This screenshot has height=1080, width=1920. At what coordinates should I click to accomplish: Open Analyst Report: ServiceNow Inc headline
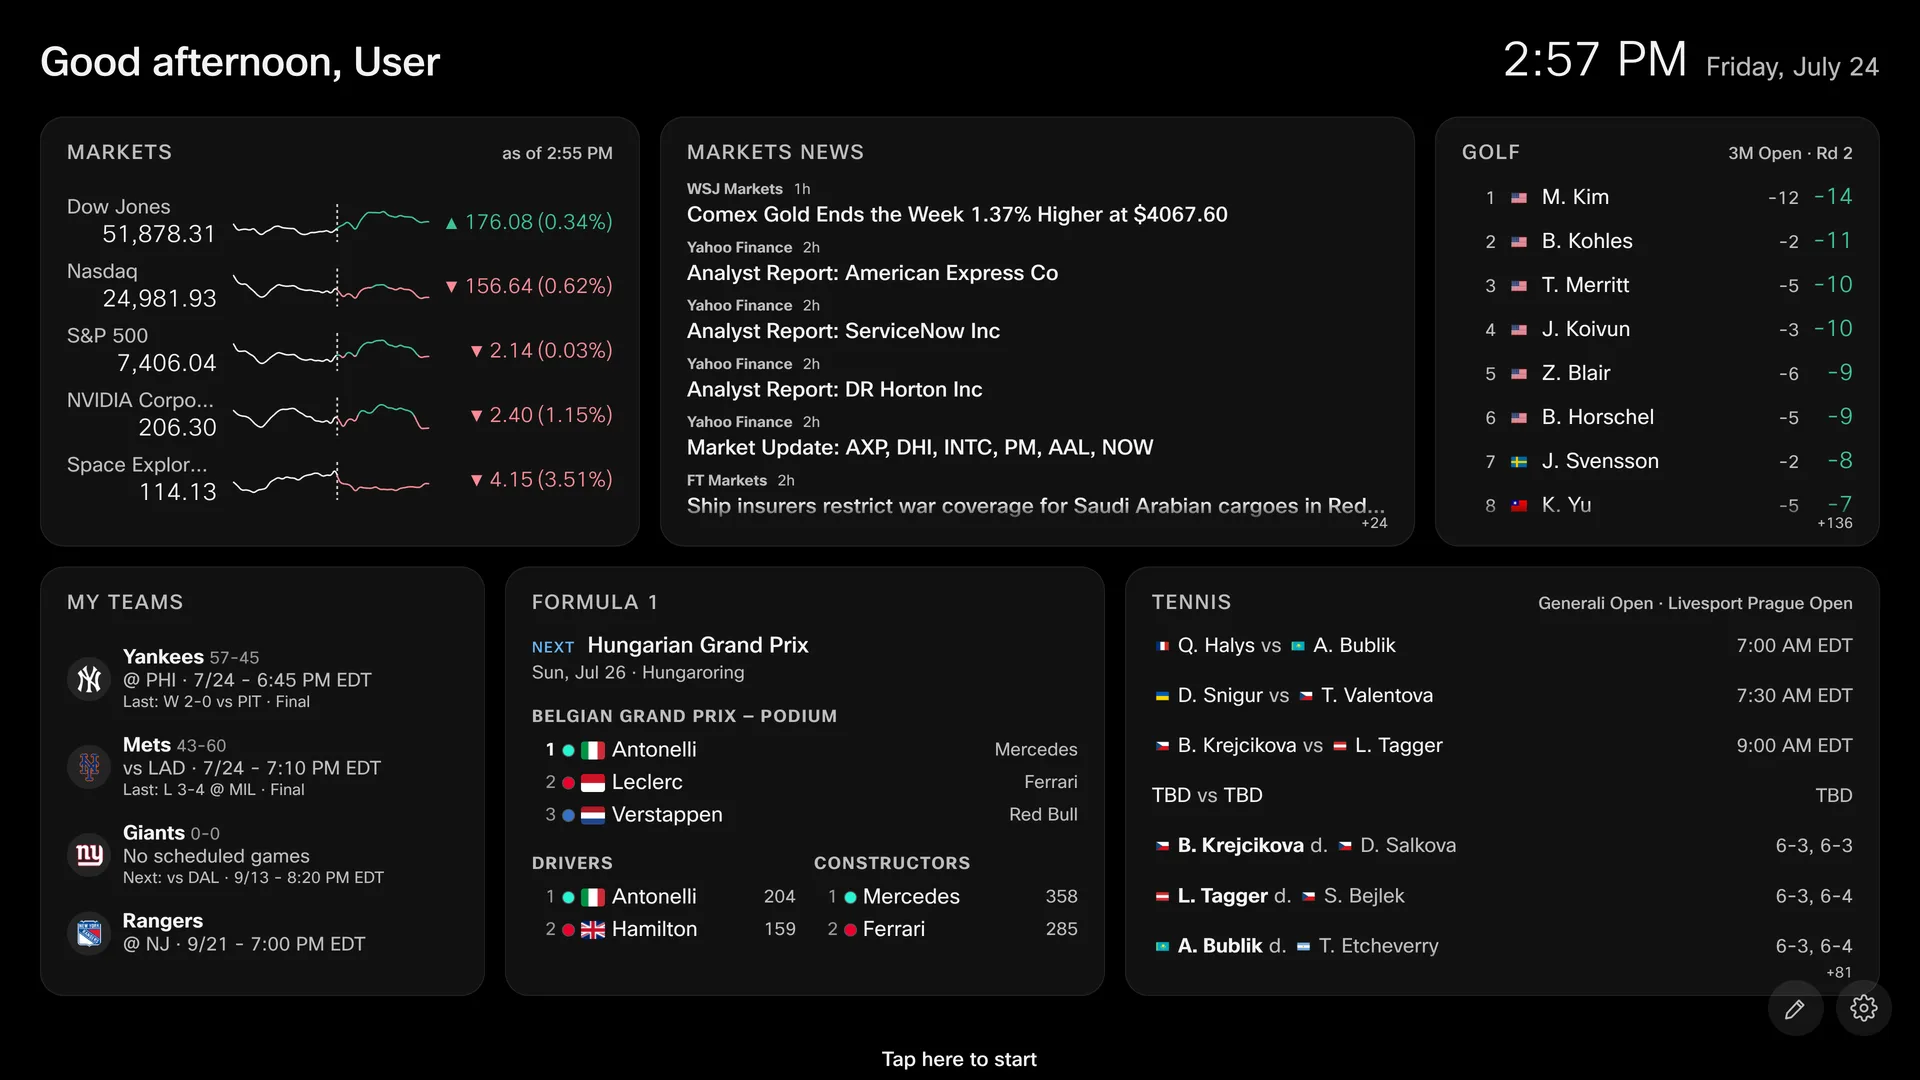pyautogui.click(x=843, y=331)
